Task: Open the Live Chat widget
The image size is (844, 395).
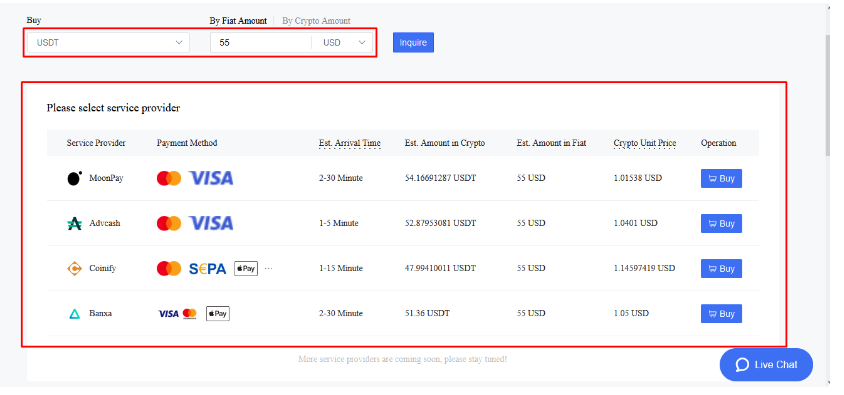Action: [766, 364]
